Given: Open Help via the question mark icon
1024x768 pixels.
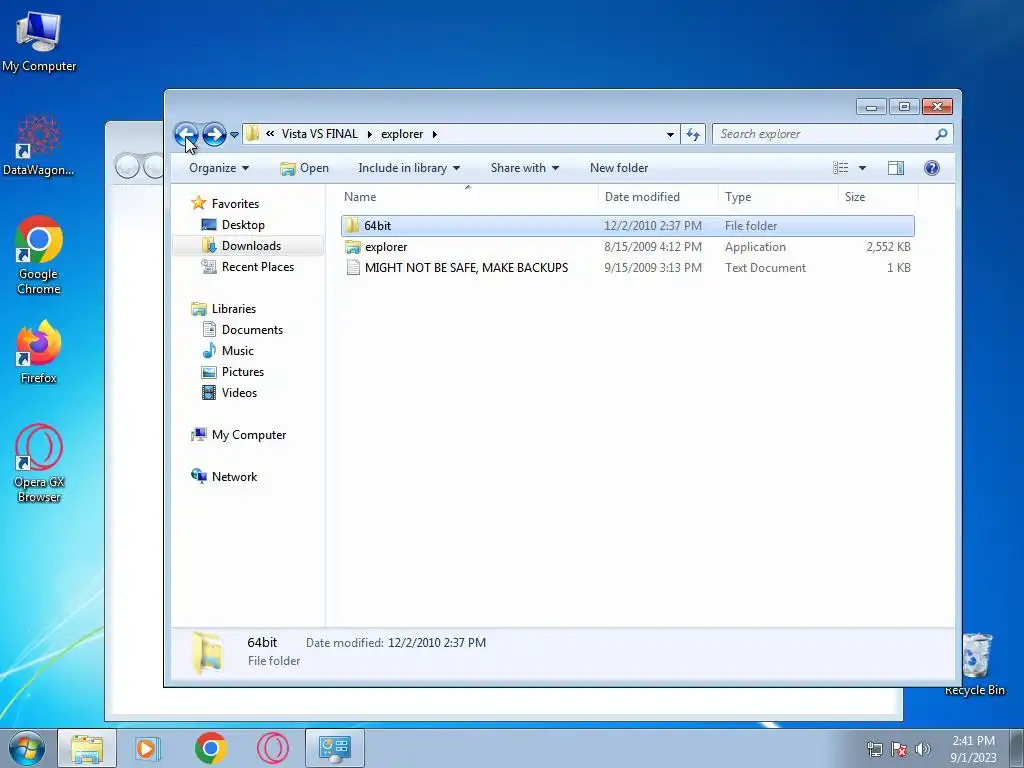Looking at the screenshot, I should 932,168.
